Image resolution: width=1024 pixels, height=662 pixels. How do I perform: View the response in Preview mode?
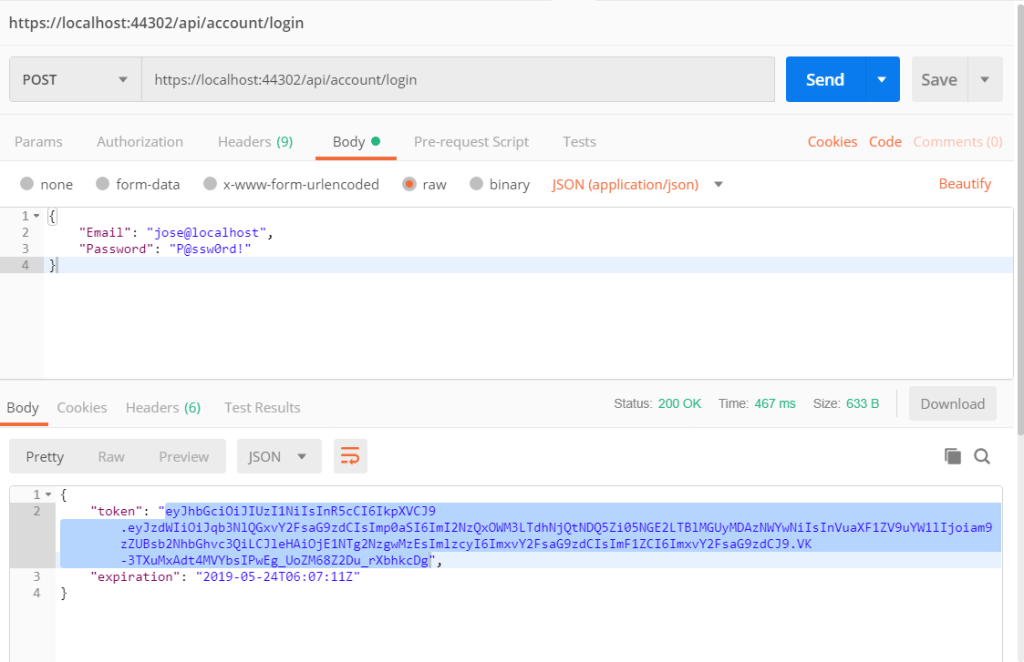click(183, 456)
